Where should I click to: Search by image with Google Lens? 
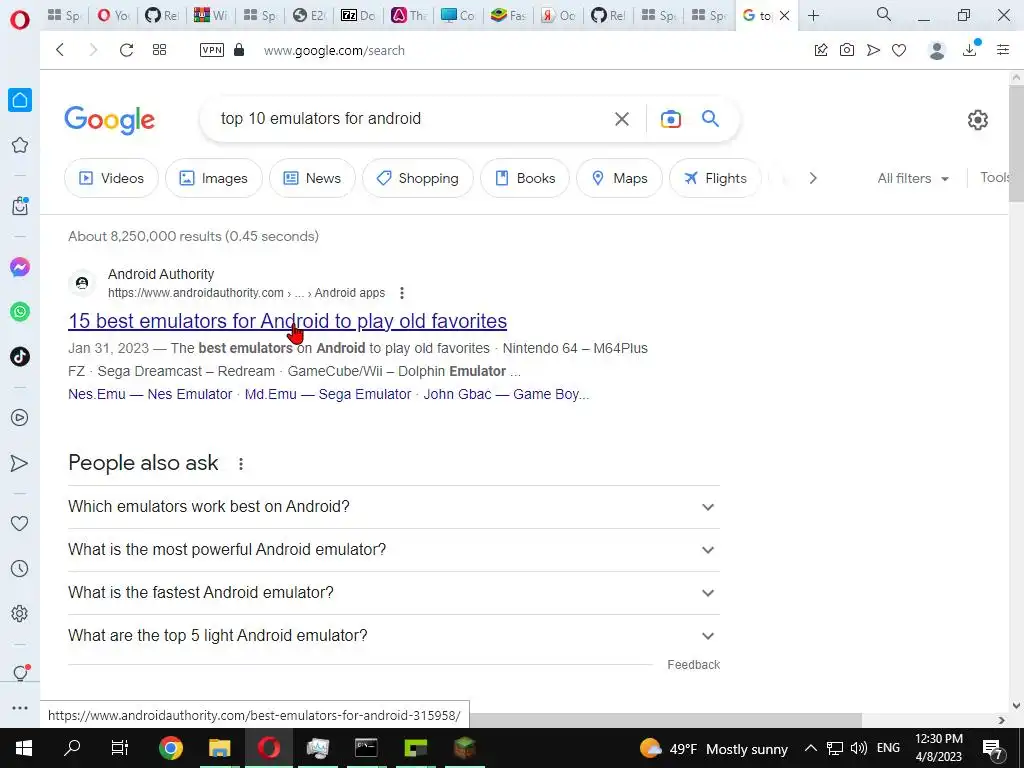tap(671, 119)
